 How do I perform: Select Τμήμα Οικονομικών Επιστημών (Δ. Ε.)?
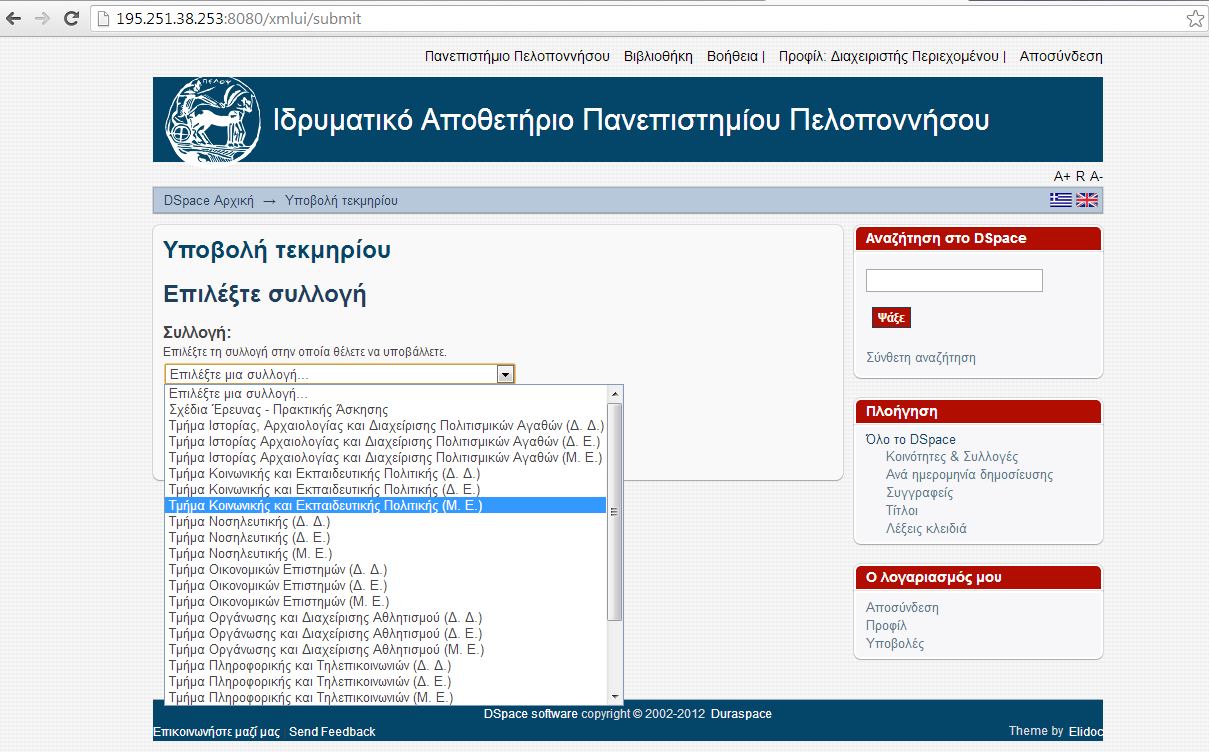click(x=386, y=586)
